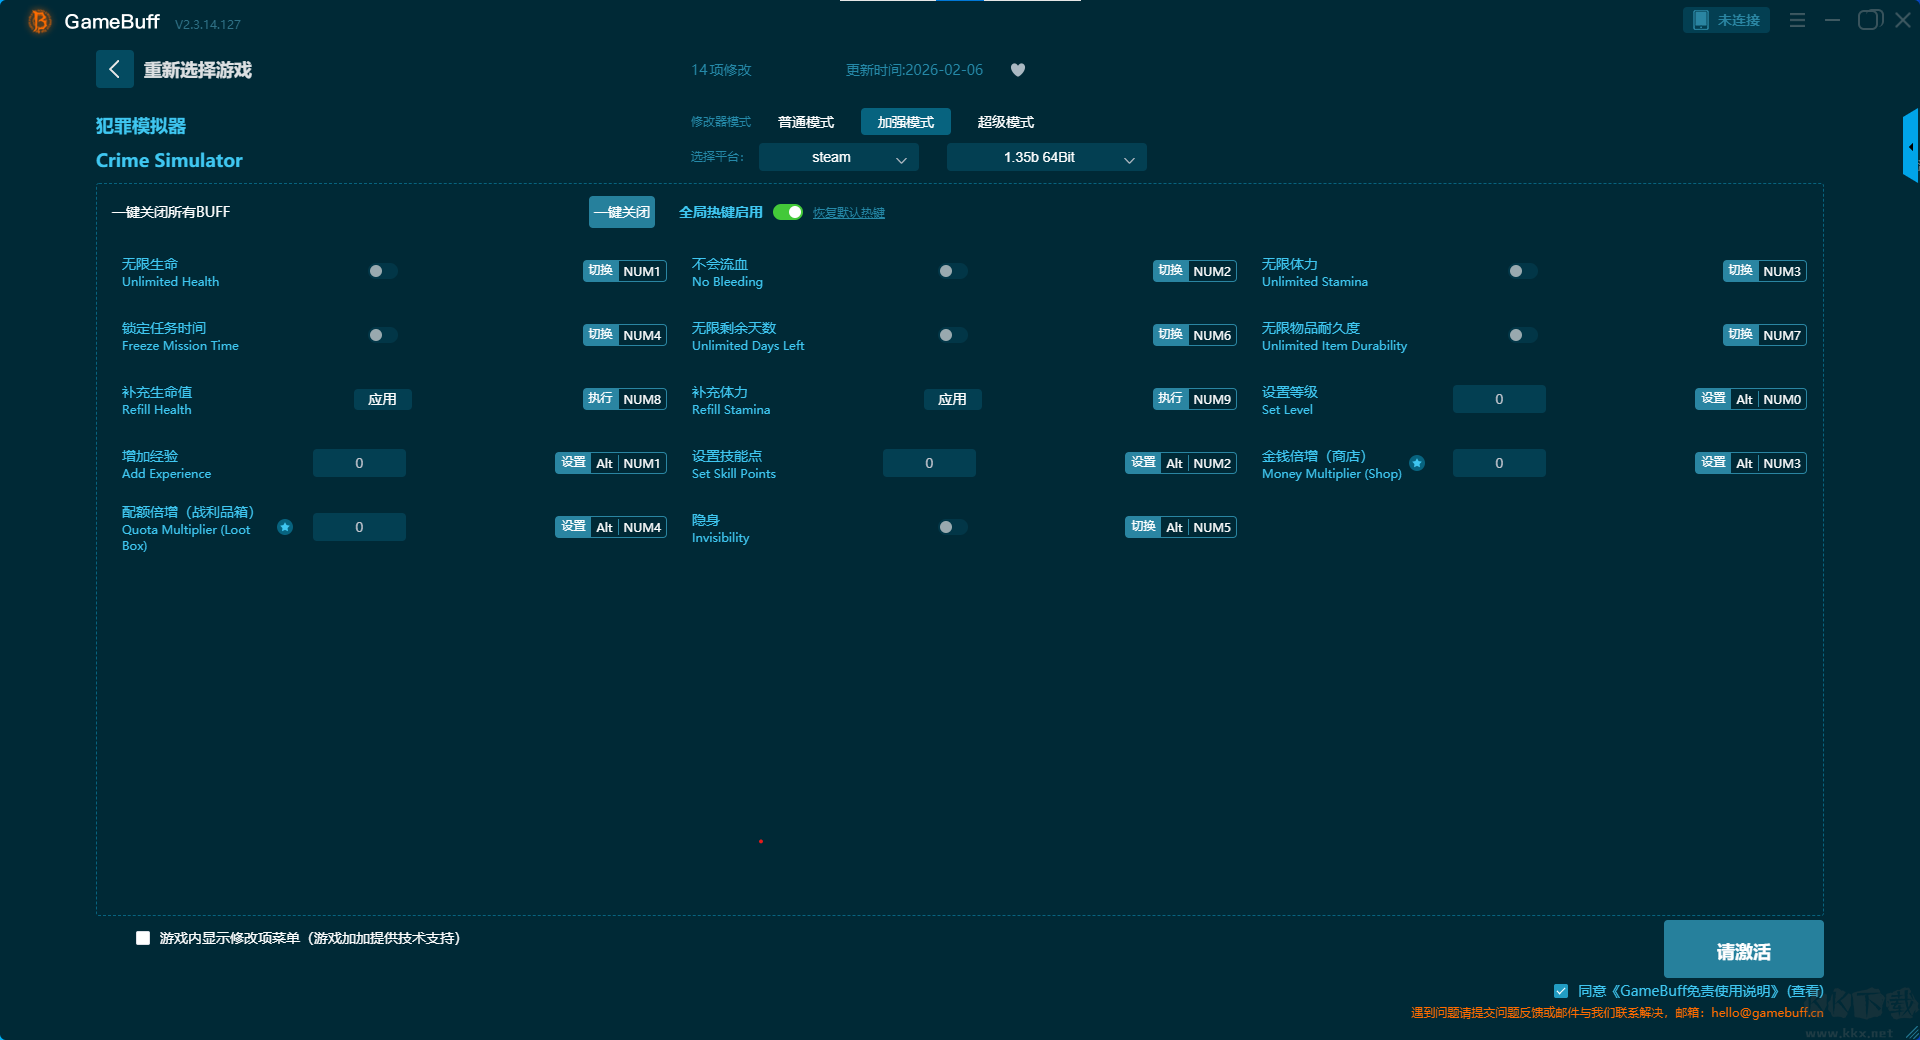1920x1040 pixels.
Task: Click the back arrow to reselect game
Action: point(115,69)
